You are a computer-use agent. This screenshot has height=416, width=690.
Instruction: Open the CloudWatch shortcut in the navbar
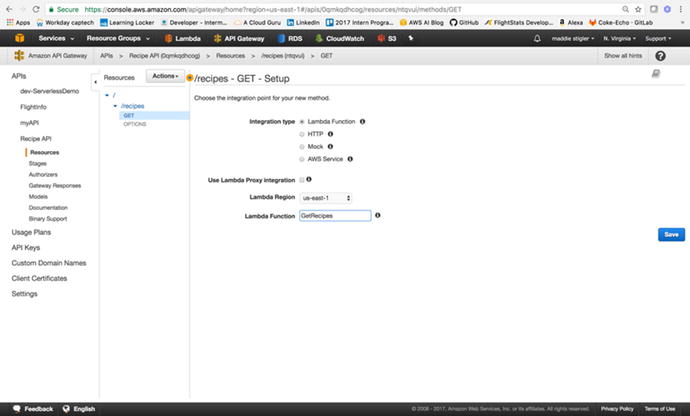[340, 39]
